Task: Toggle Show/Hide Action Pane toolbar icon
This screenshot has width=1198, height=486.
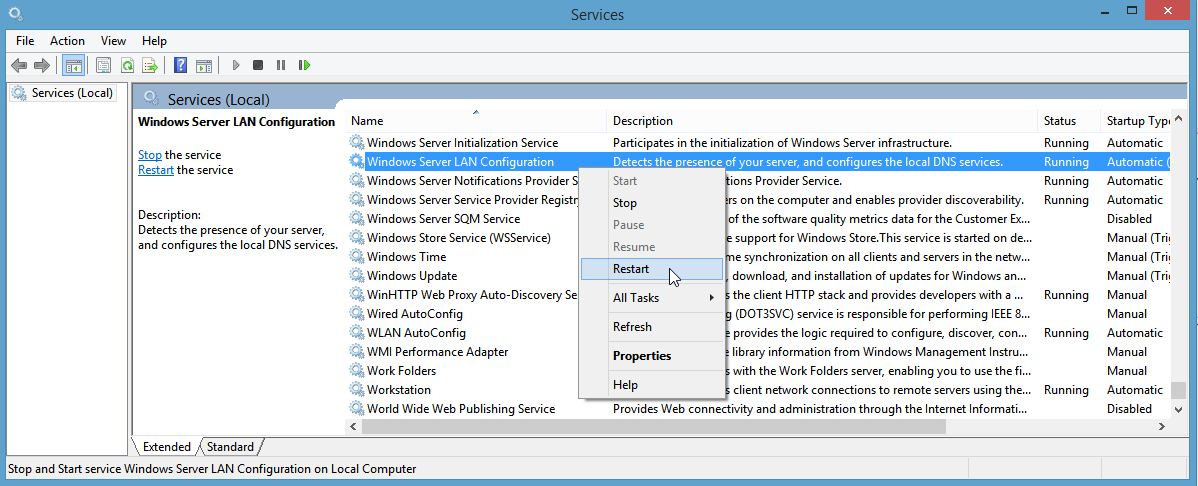Action: click(x=203, y=66)
